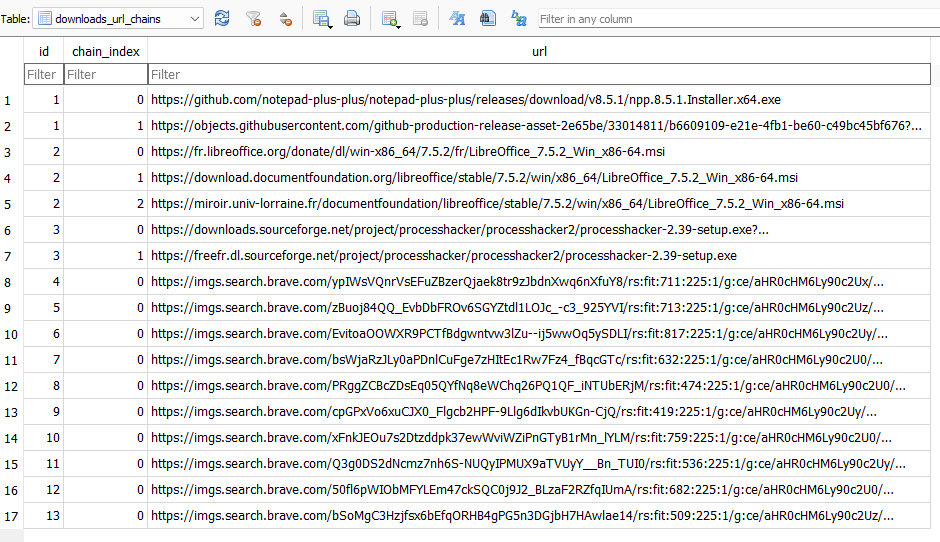This screenshot has height=542, width=940.
Task: Click the id column filter box
Action: coord(44,74)
